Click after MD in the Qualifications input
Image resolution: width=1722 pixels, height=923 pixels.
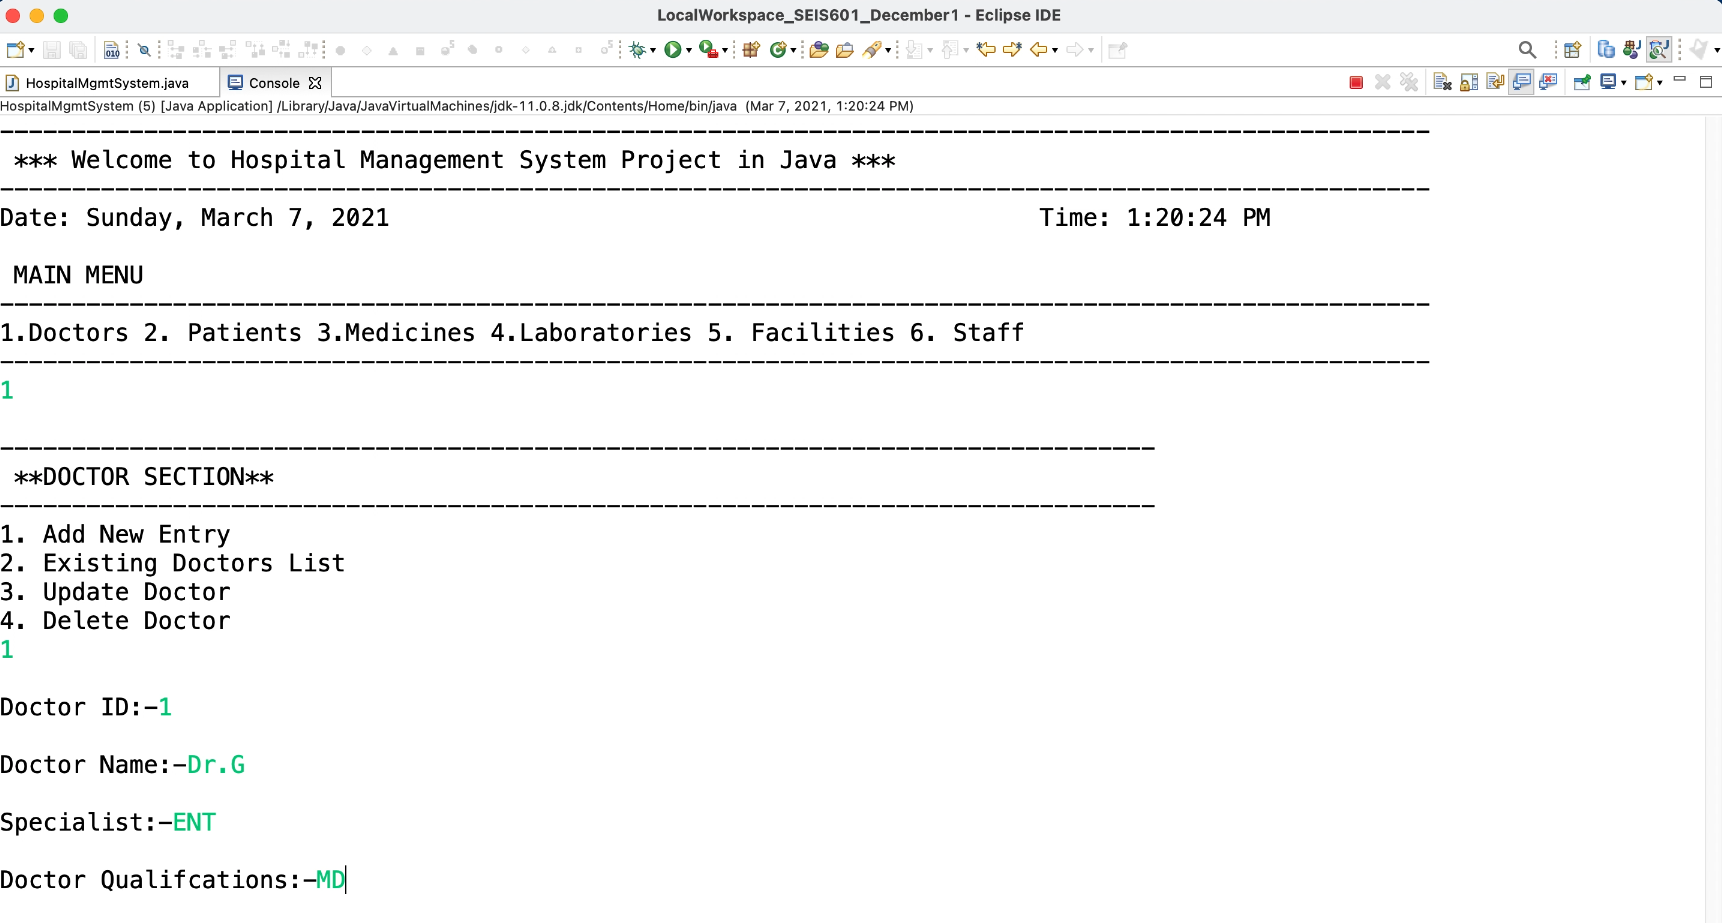click(x=346, y=880)
